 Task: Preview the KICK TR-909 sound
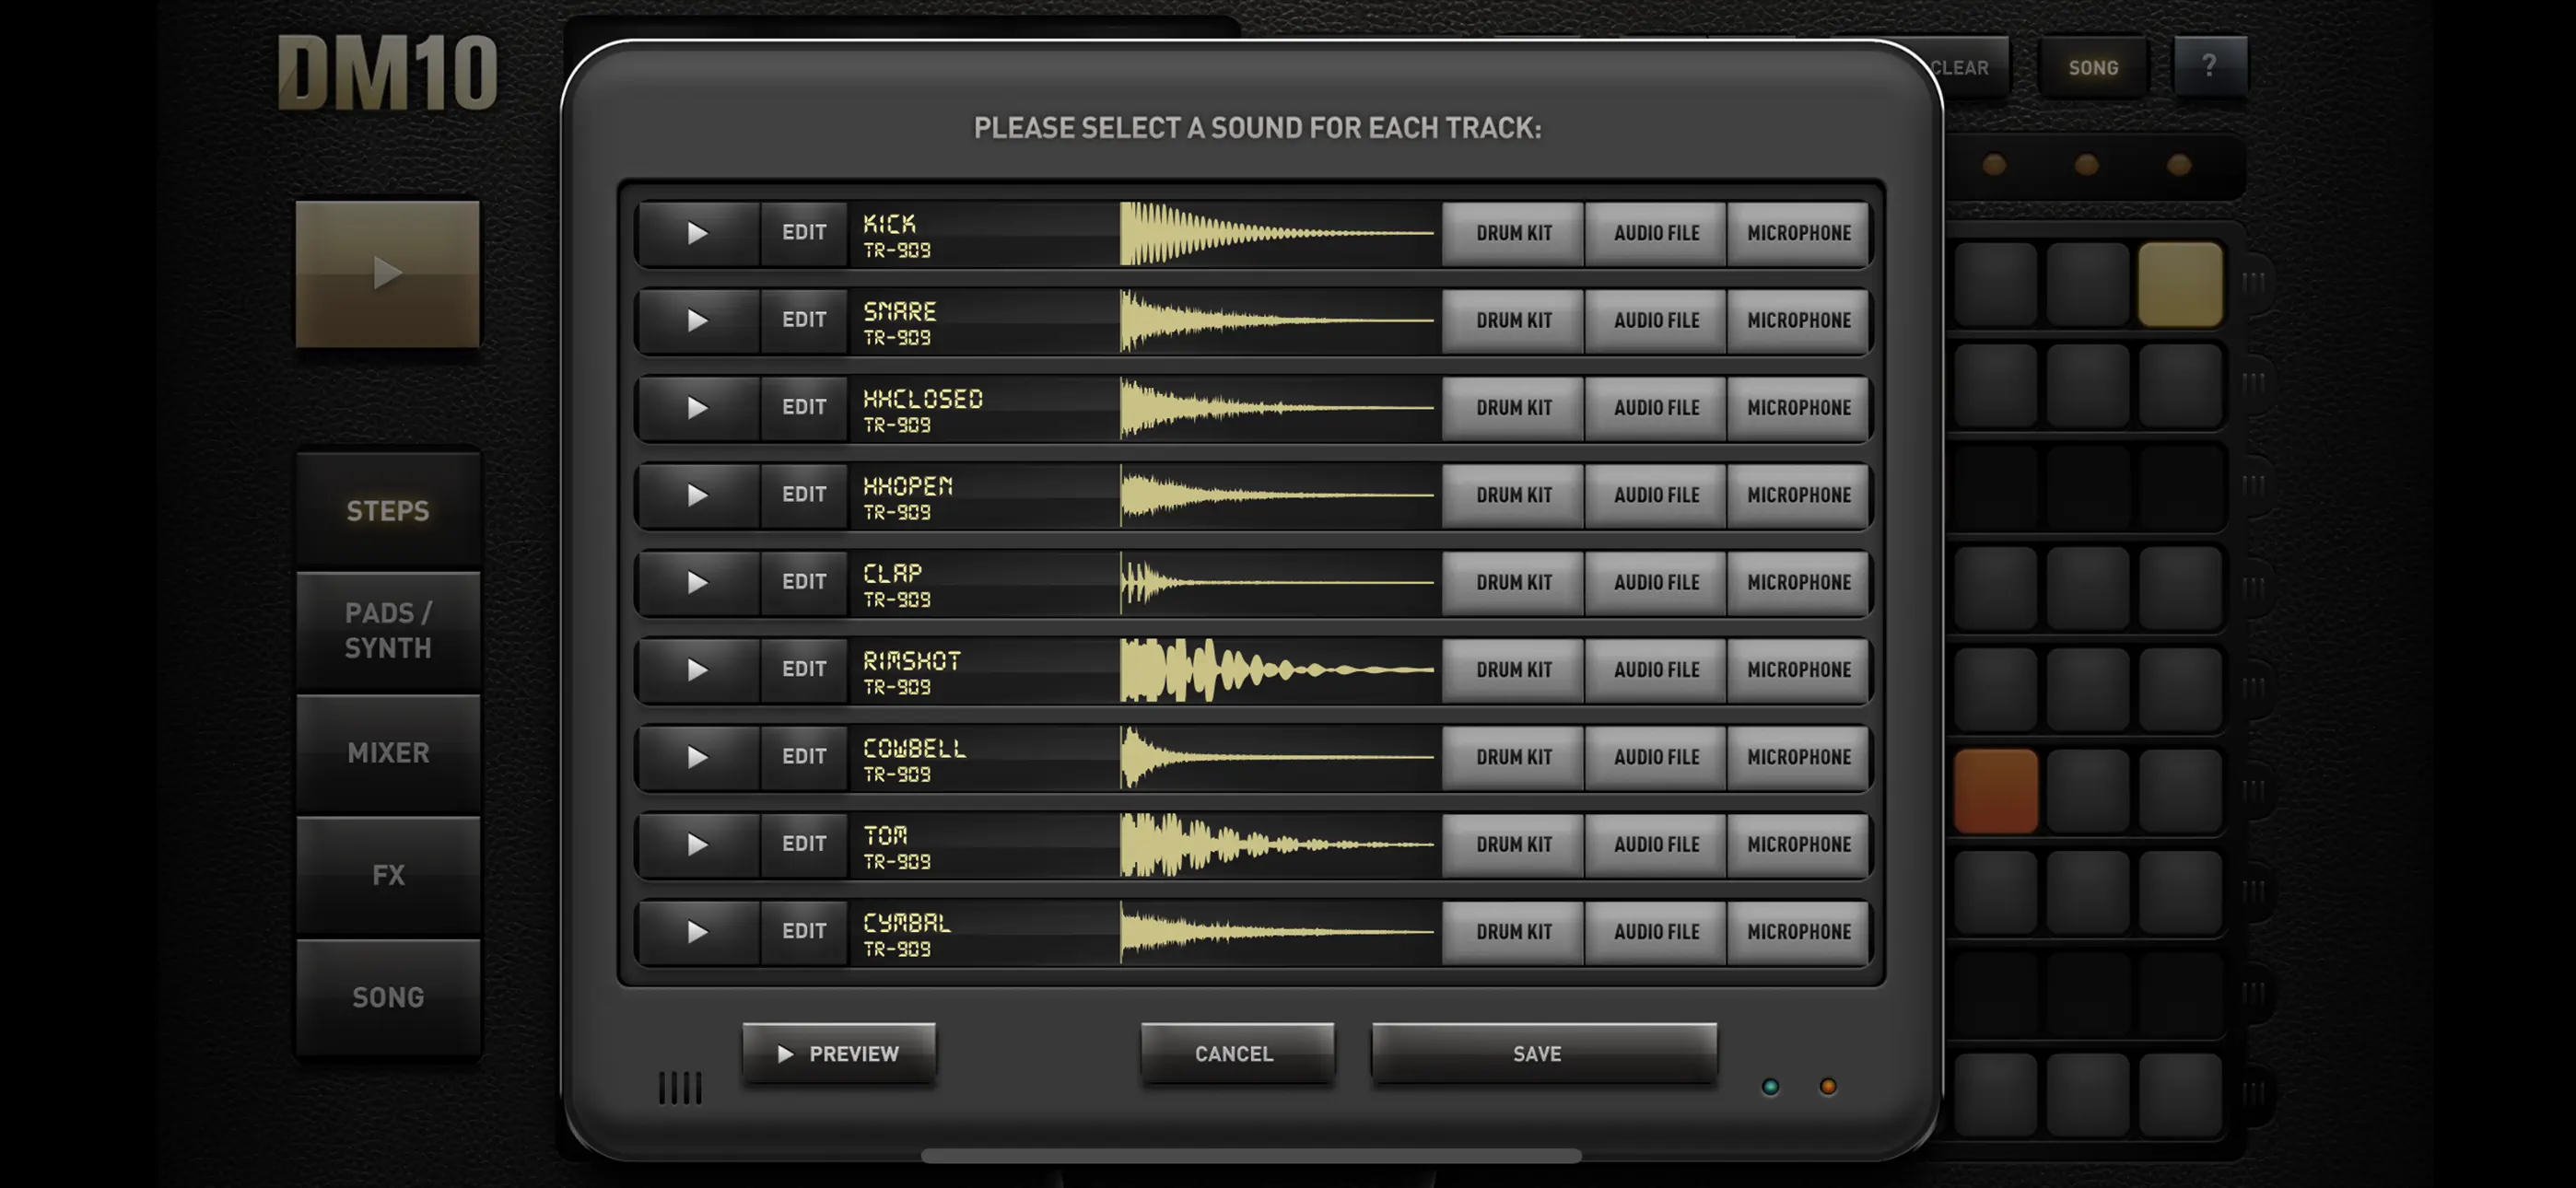tap(697, 233)
